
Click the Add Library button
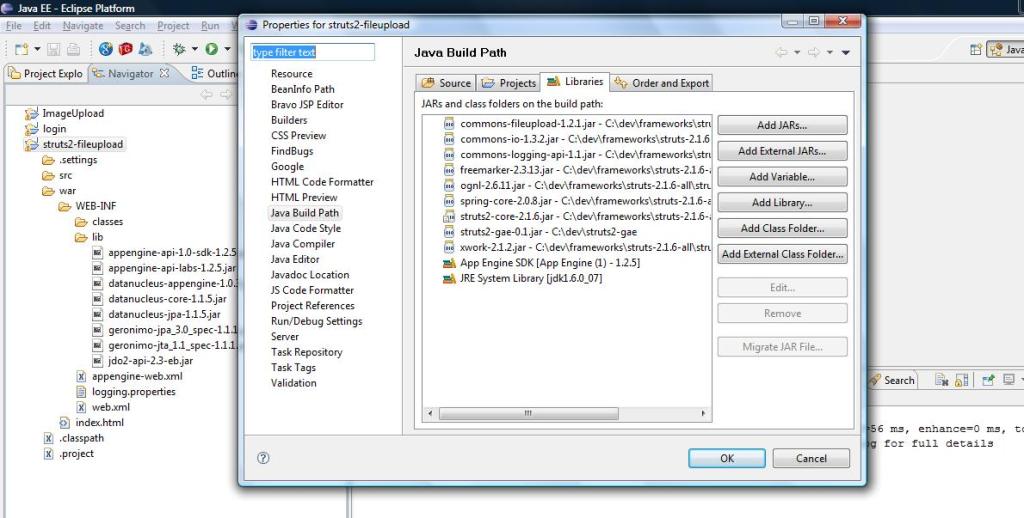(x=782, y=203)
